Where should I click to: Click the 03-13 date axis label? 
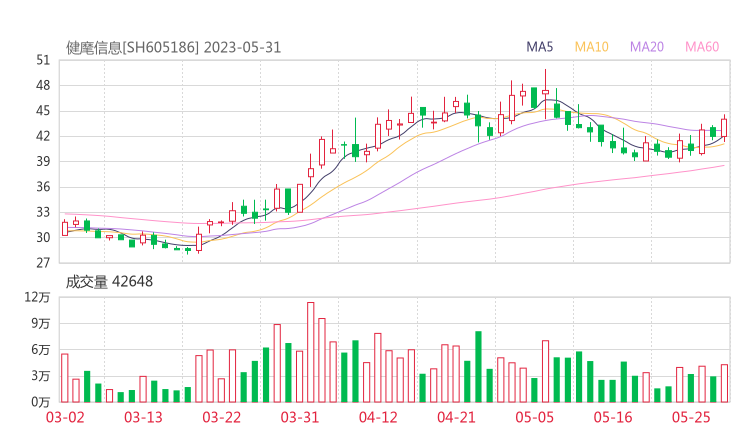tap(143, 417)
